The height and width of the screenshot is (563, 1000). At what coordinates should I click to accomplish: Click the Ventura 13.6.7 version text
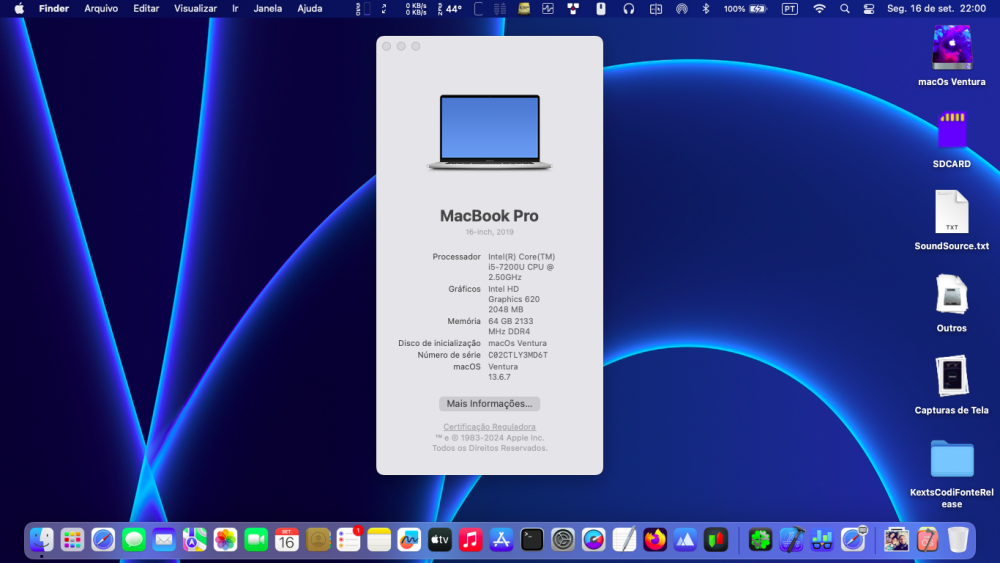tap(503, 372)
